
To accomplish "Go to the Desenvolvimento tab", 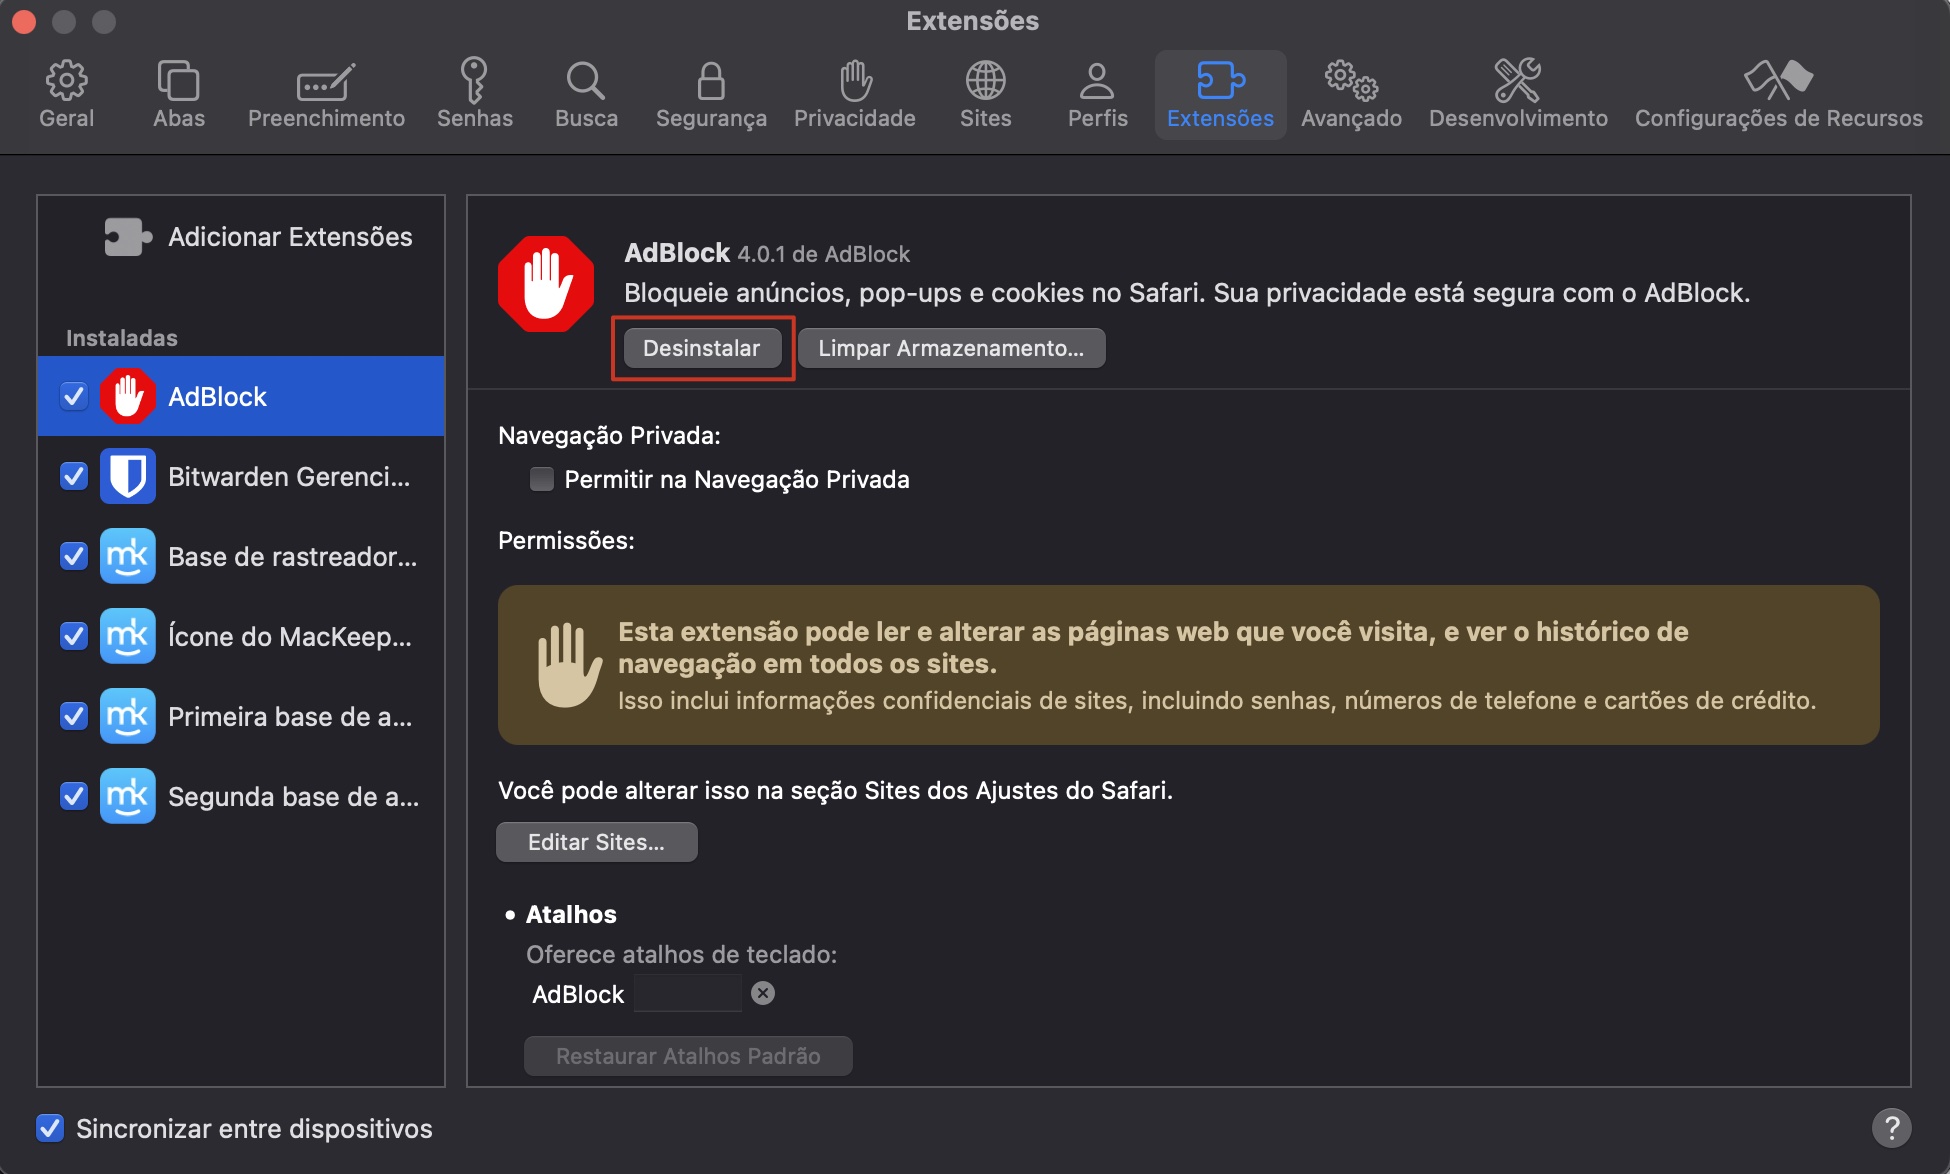I will 1518,95.
